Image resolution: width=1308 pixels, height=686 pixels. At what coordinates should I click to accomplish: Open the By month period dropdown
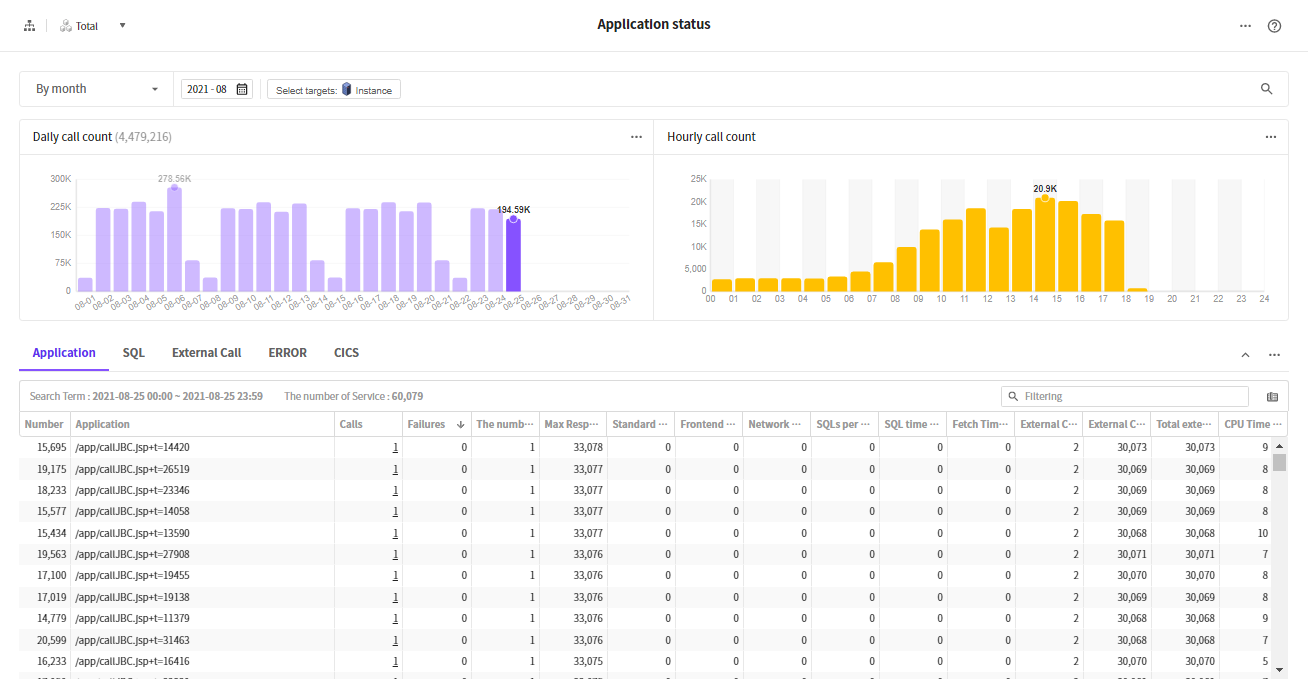point(97,89)
